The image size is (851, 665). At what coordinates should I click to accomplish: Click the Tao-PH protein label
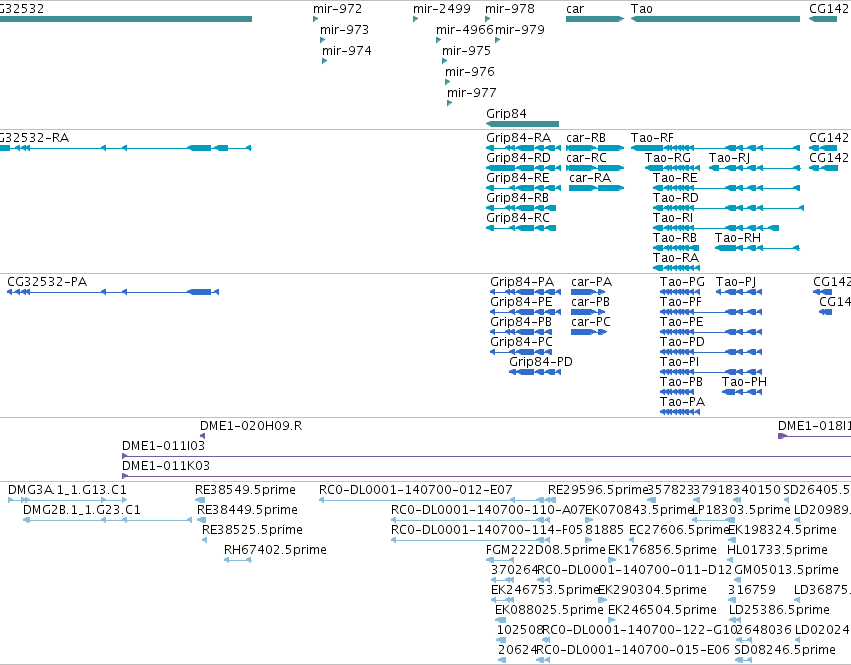pos(744,382)
